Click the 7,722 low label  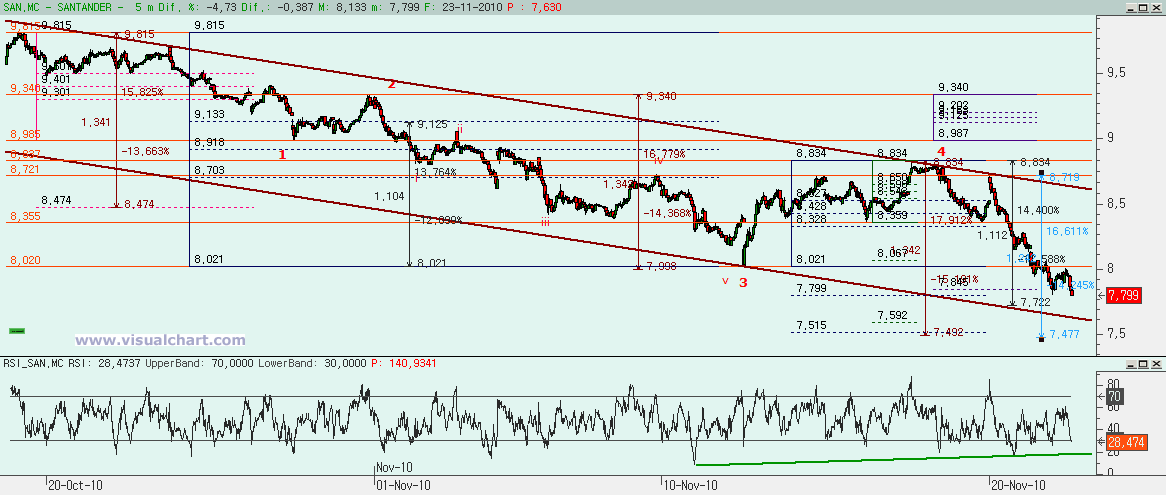pos(1035,302)
